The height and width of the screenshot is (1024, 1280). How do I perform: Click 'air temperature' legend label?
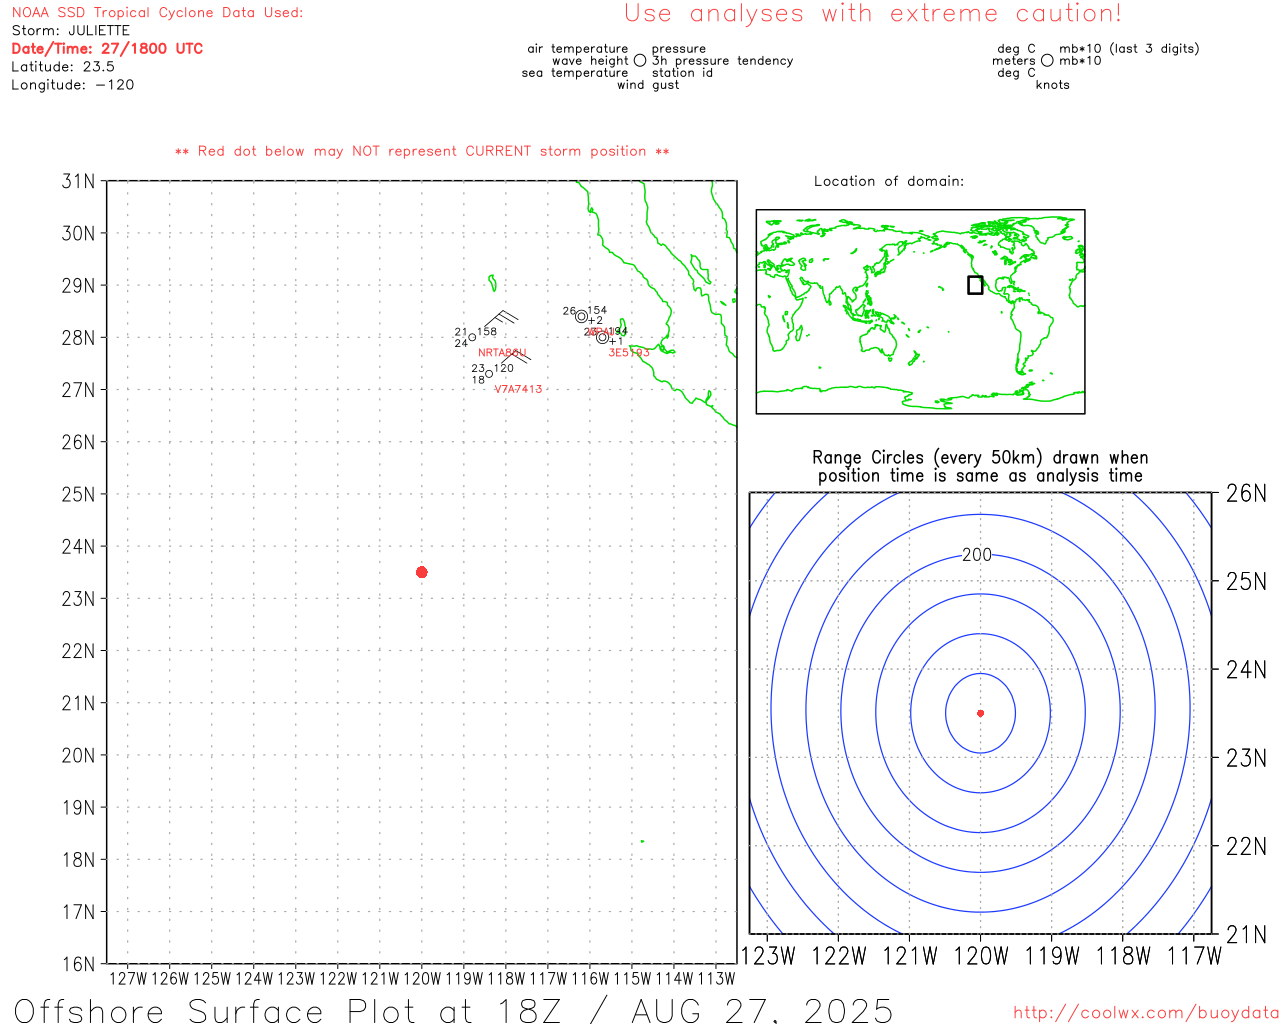[578, 48]
